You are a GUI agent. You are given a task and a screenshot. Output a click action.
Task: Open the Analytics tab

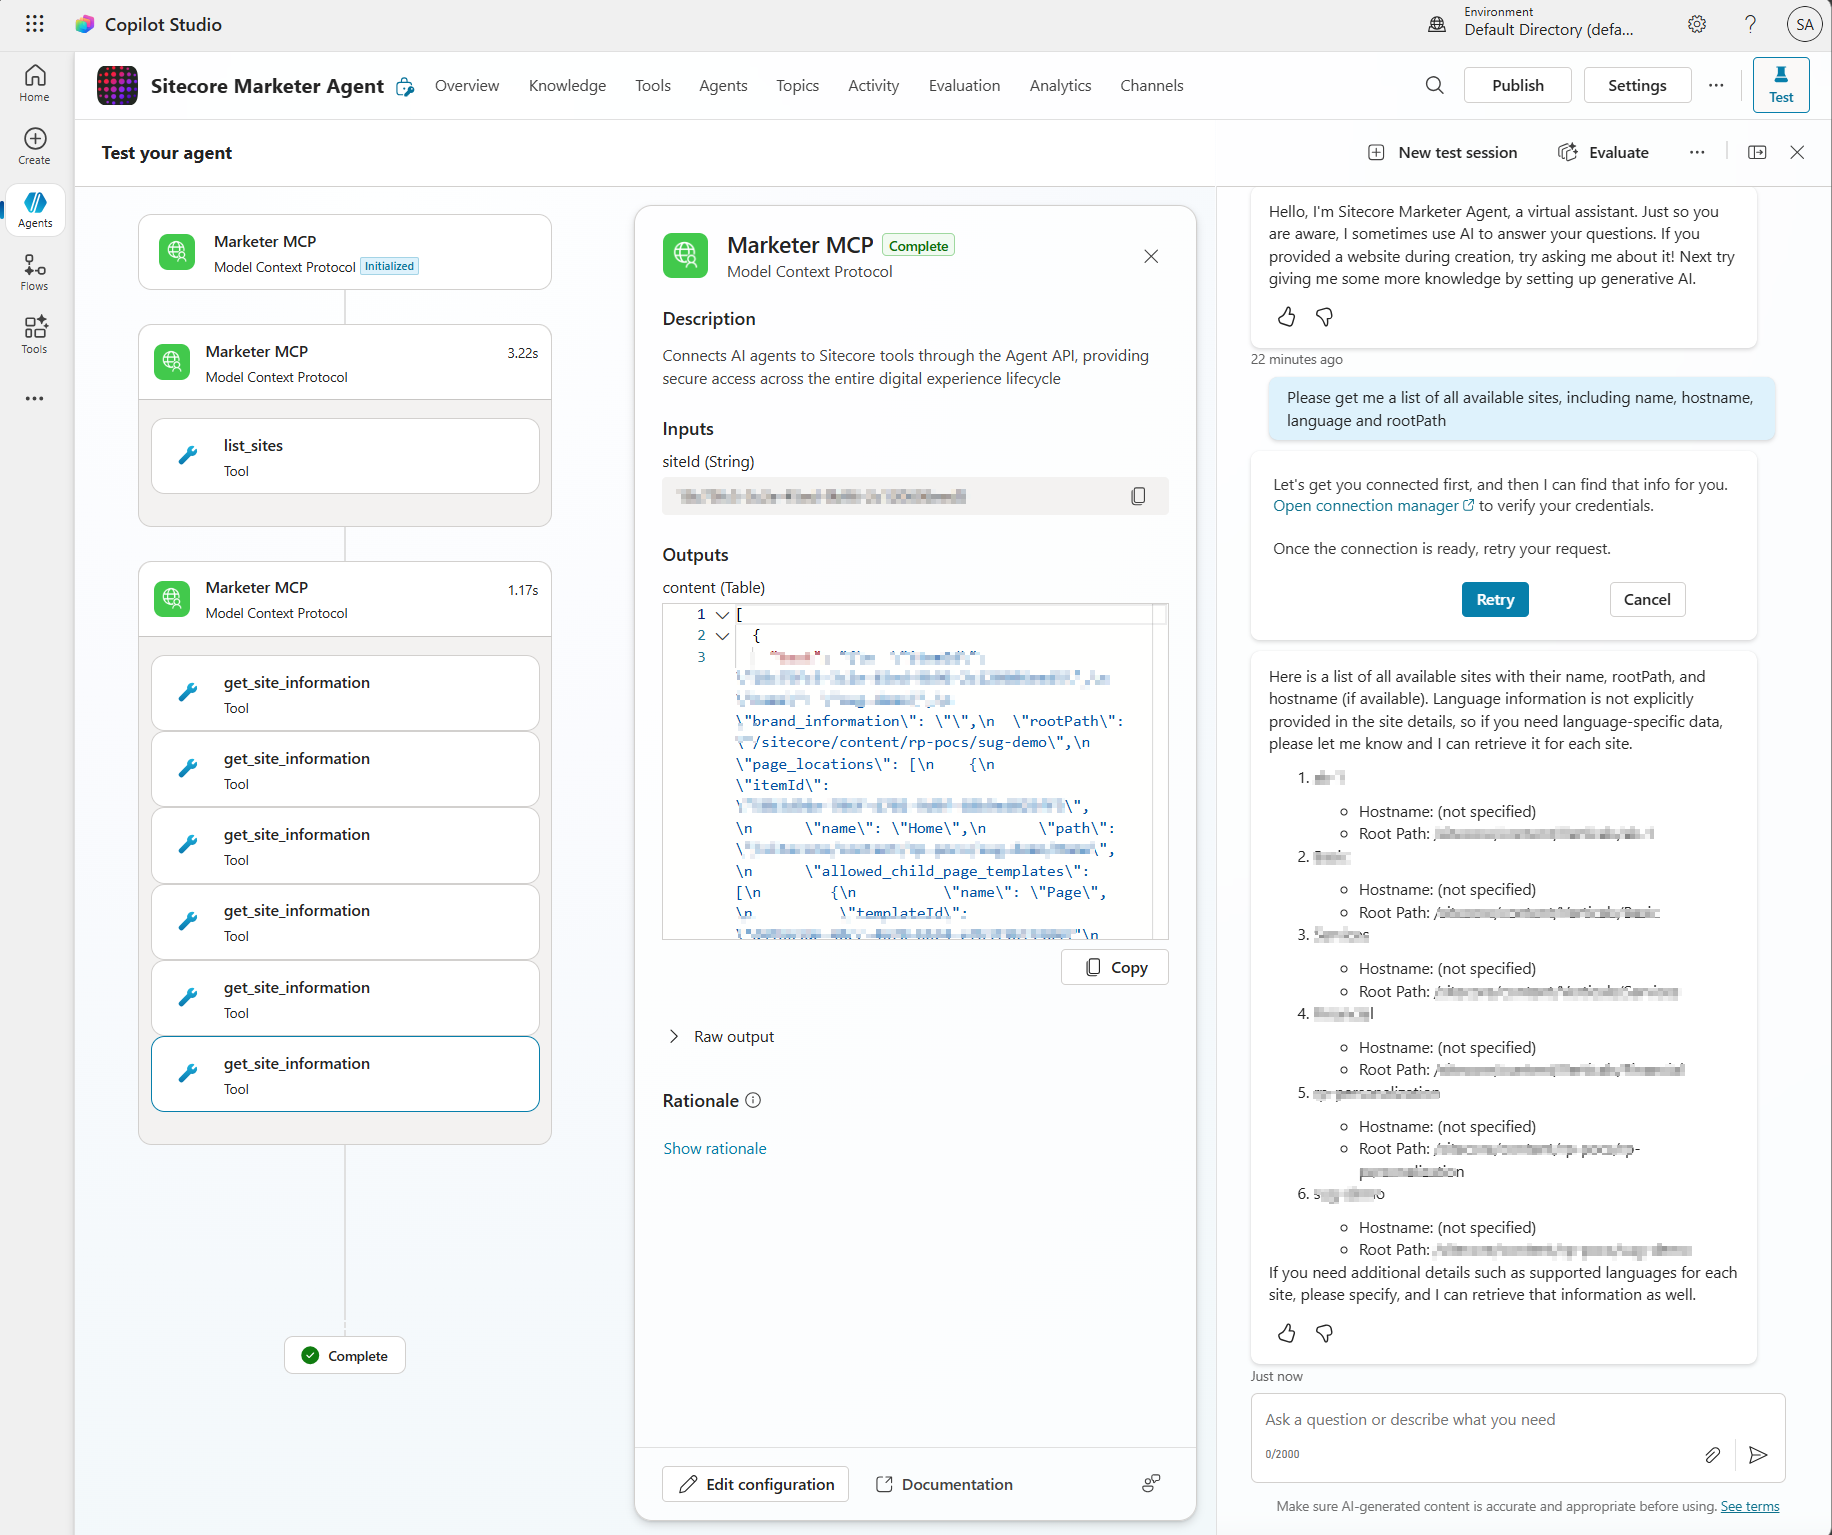(1060, 86)
